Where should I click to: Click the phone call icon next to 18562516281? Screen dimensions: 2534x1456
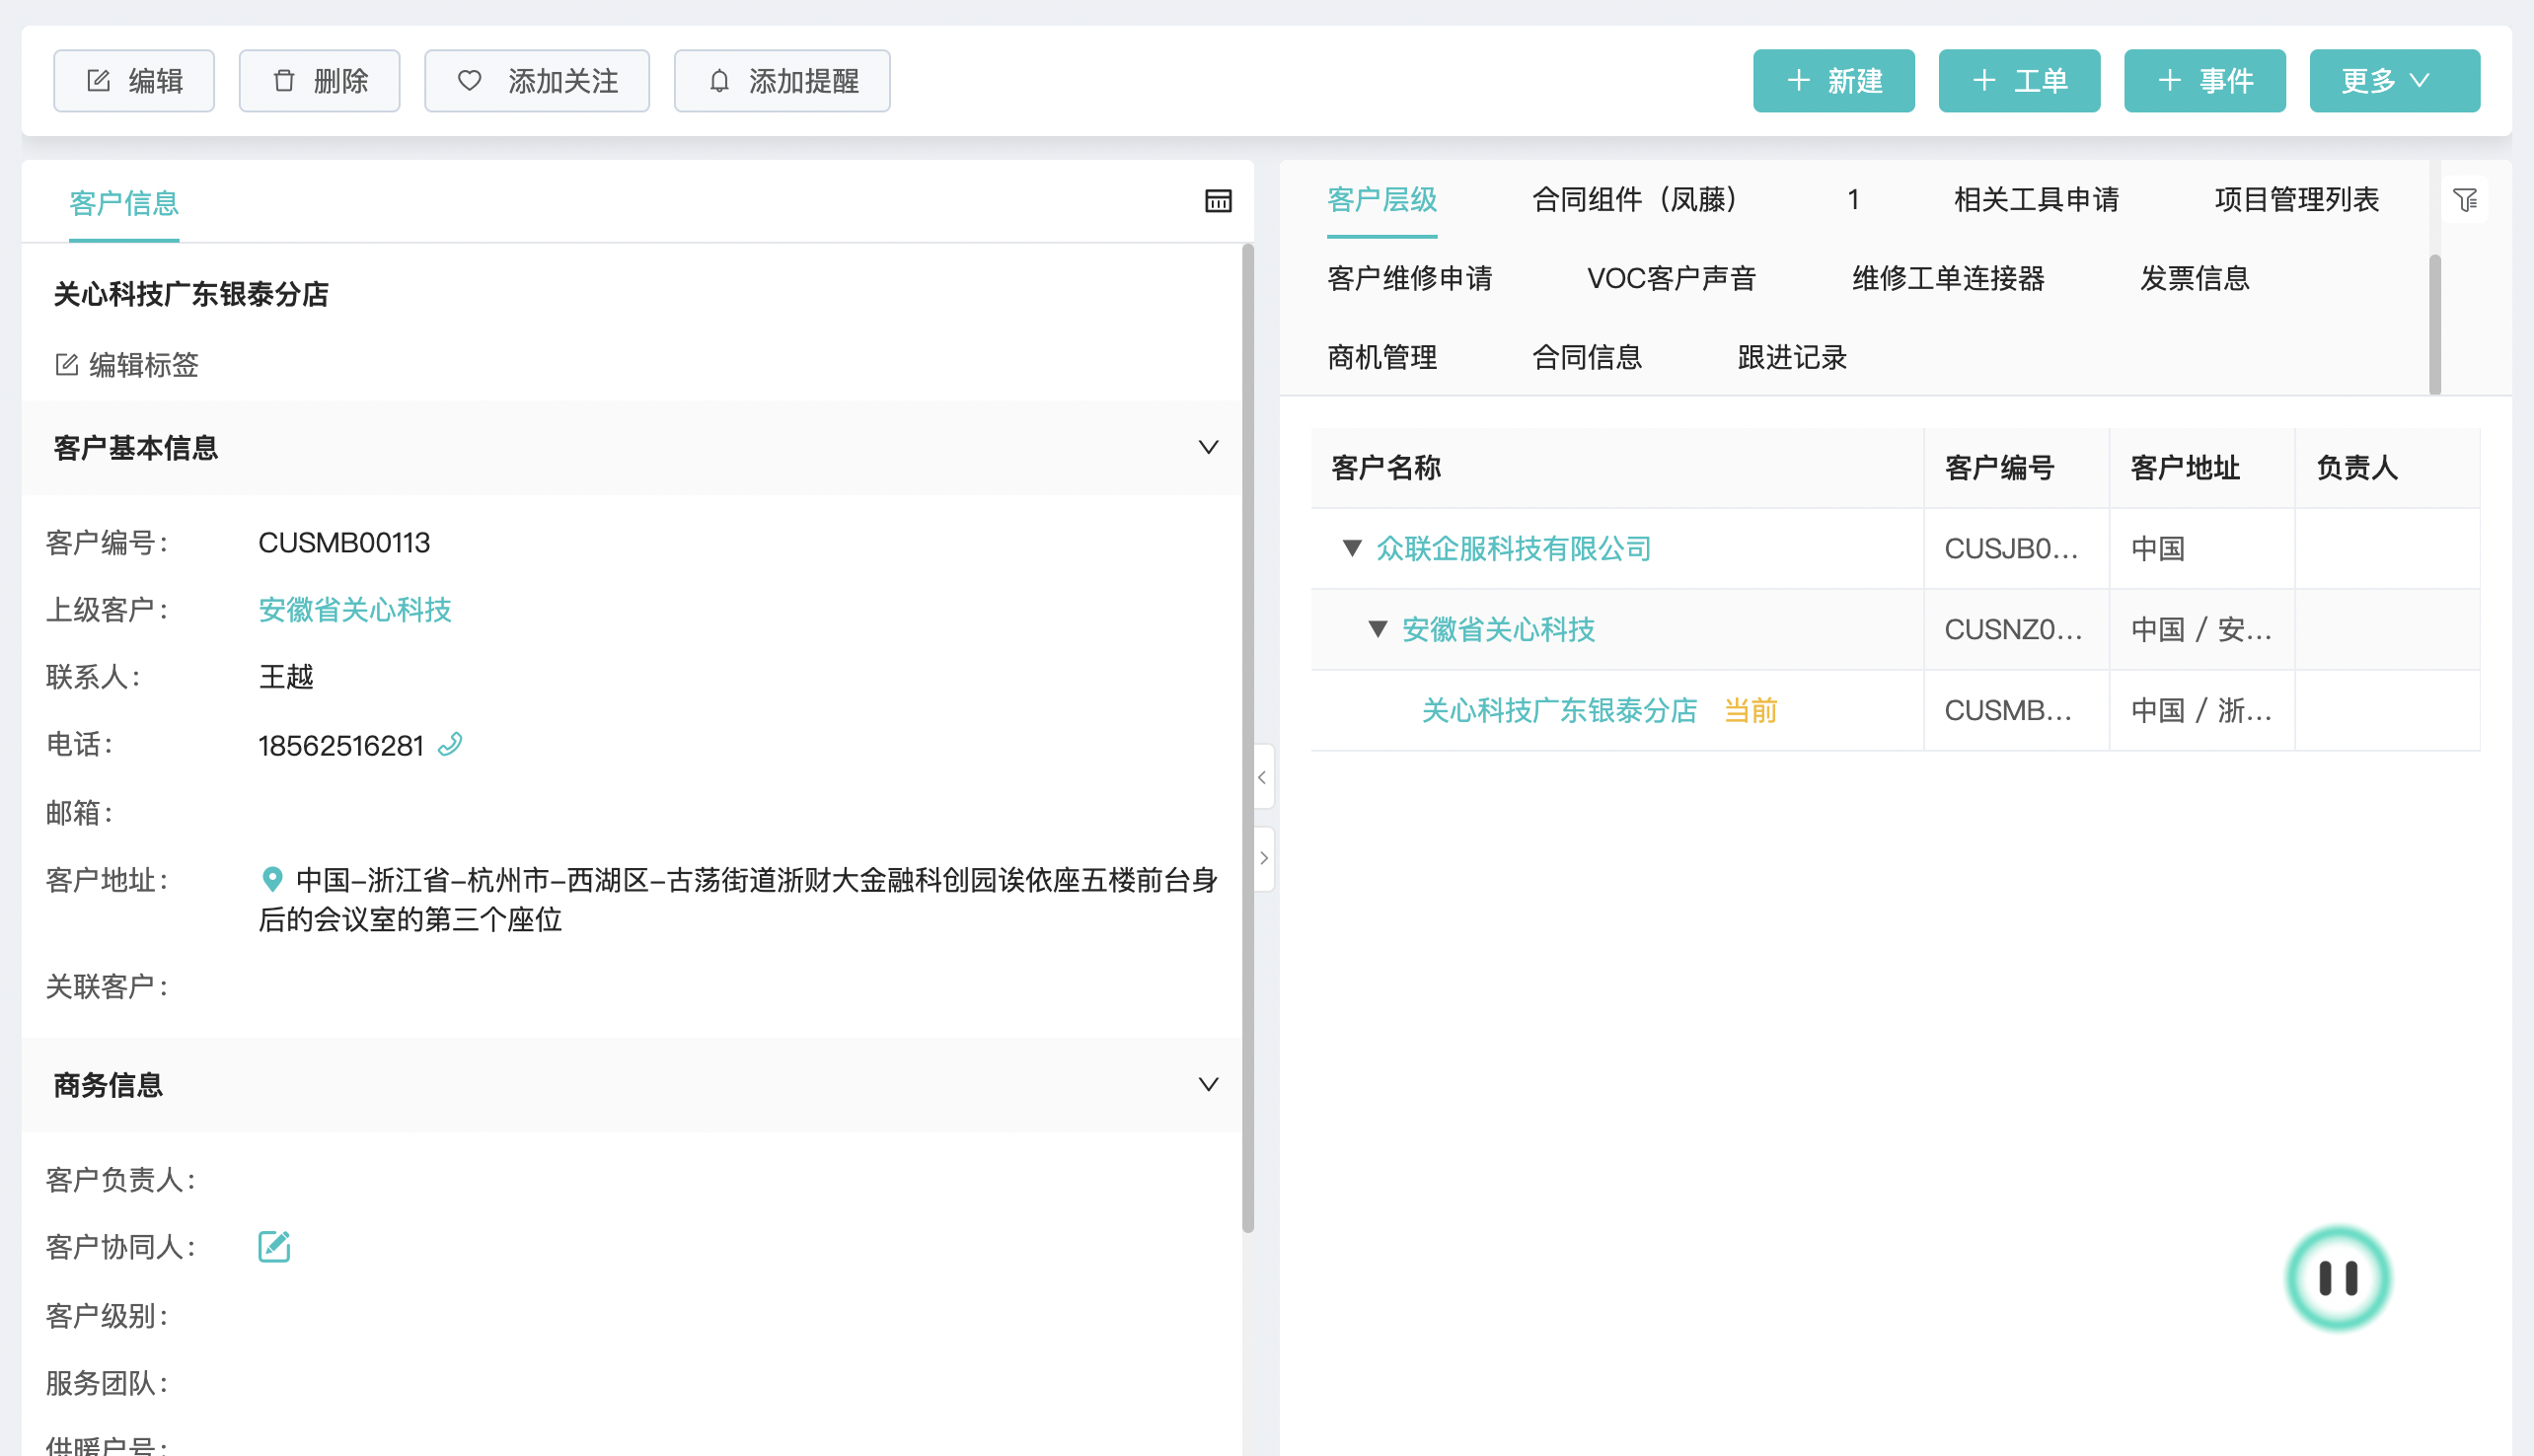(450, 745)
